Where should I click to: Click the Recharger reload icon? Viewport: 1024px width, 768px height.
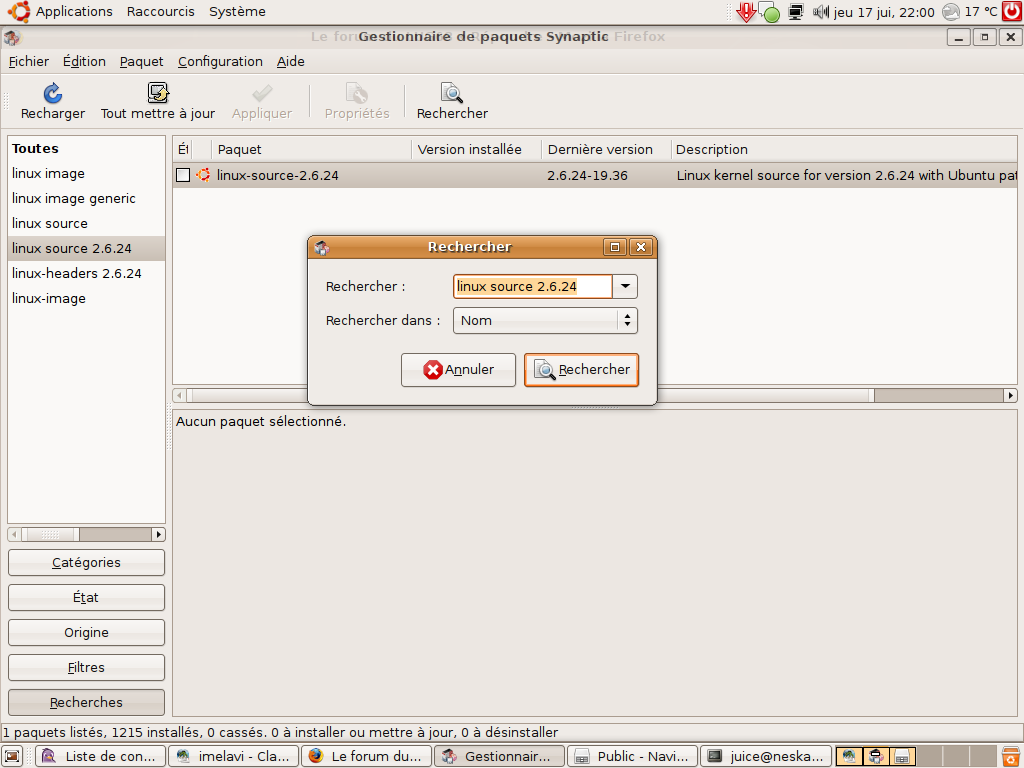click(53, 94)
